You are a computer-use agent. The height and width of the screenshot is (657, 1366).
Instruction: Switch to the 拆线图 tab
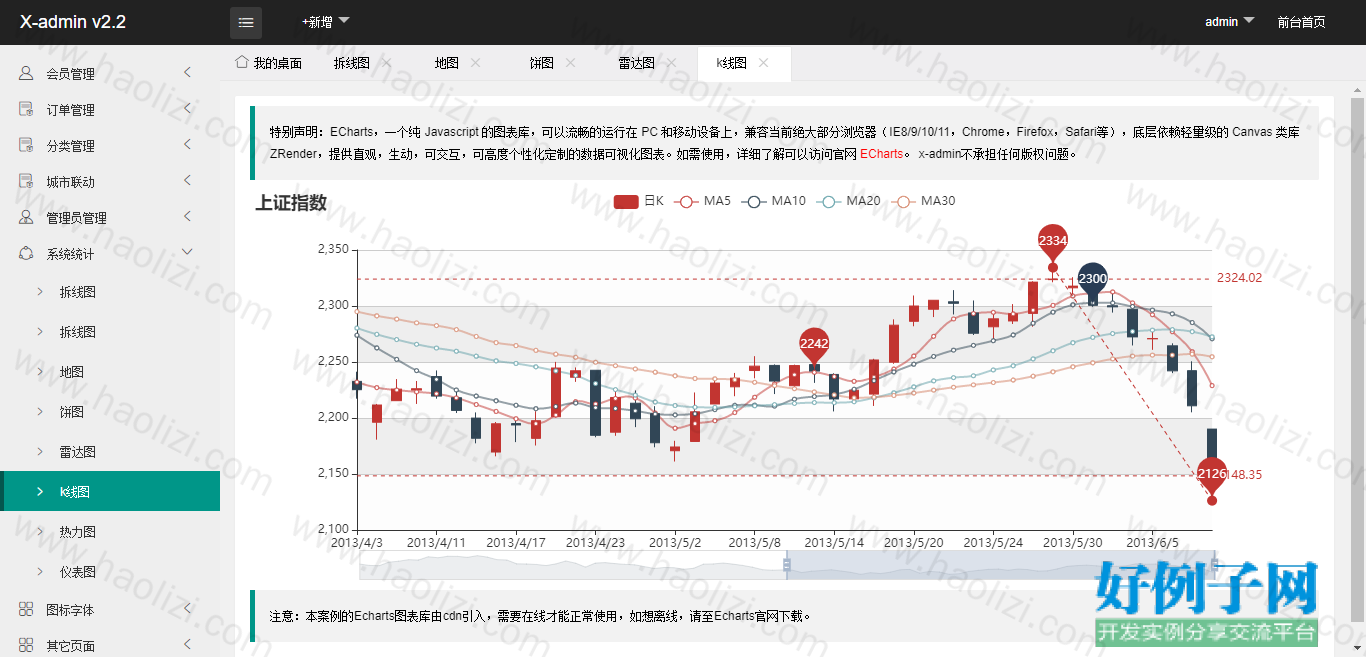[x=351, y=63]
